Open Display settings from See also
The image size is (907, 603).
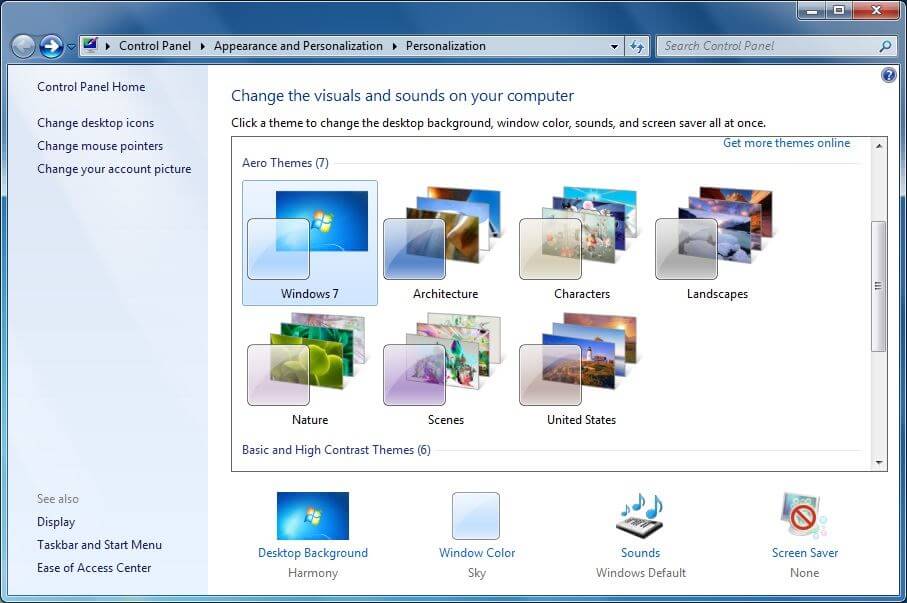coord(56,521)
